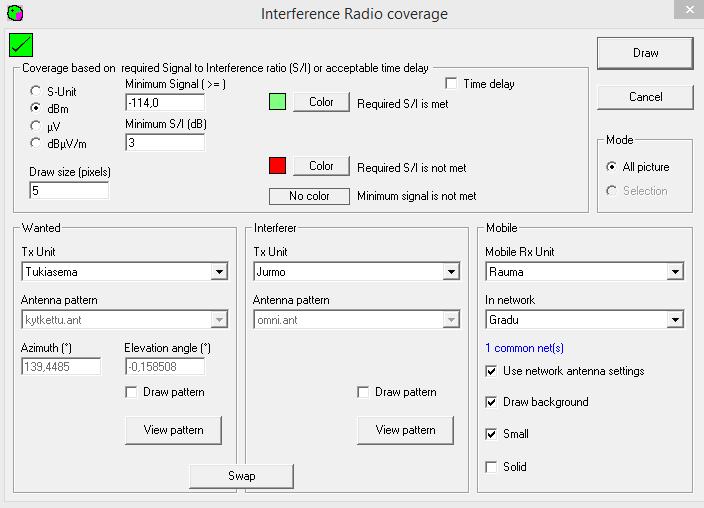The image size is (704, 508).
Task: Click Color button for Required S/I is met
Action: click(321, 102)
